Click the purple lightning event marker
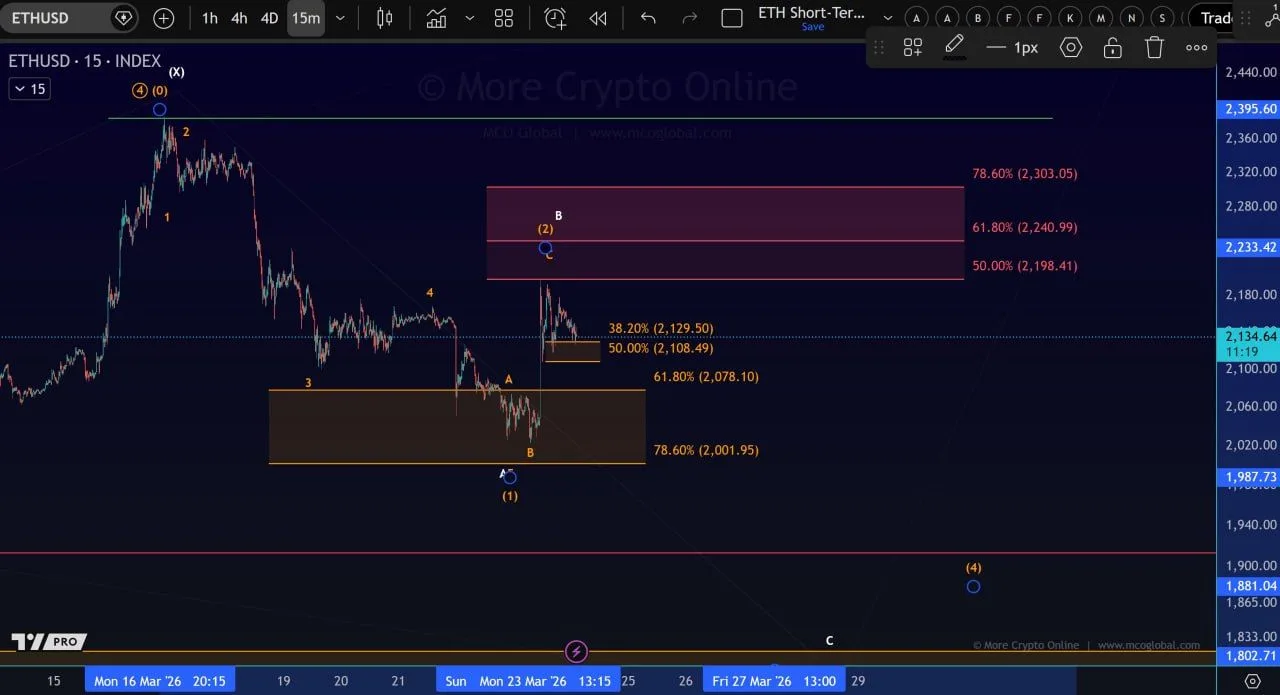Image resolution: width=1280 pixels, height=695 pixels. (576, 652)
